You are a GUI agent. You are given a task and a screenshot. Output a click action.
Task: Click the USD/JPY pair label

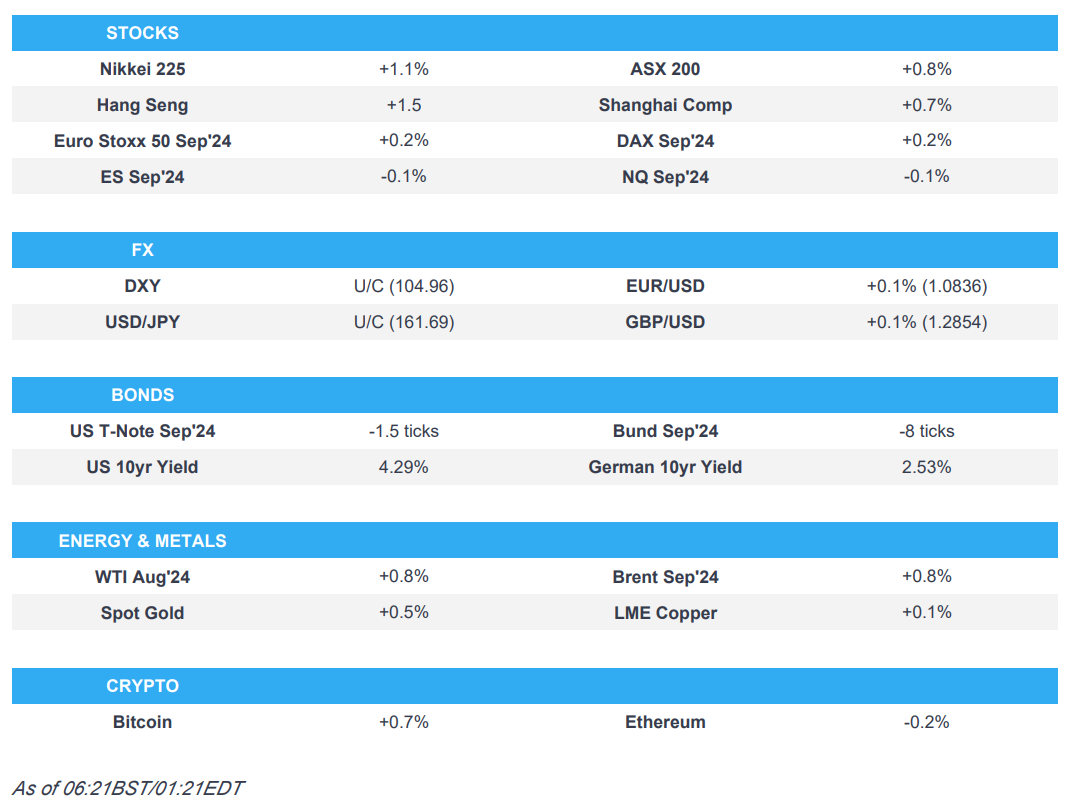pos(142,322)
